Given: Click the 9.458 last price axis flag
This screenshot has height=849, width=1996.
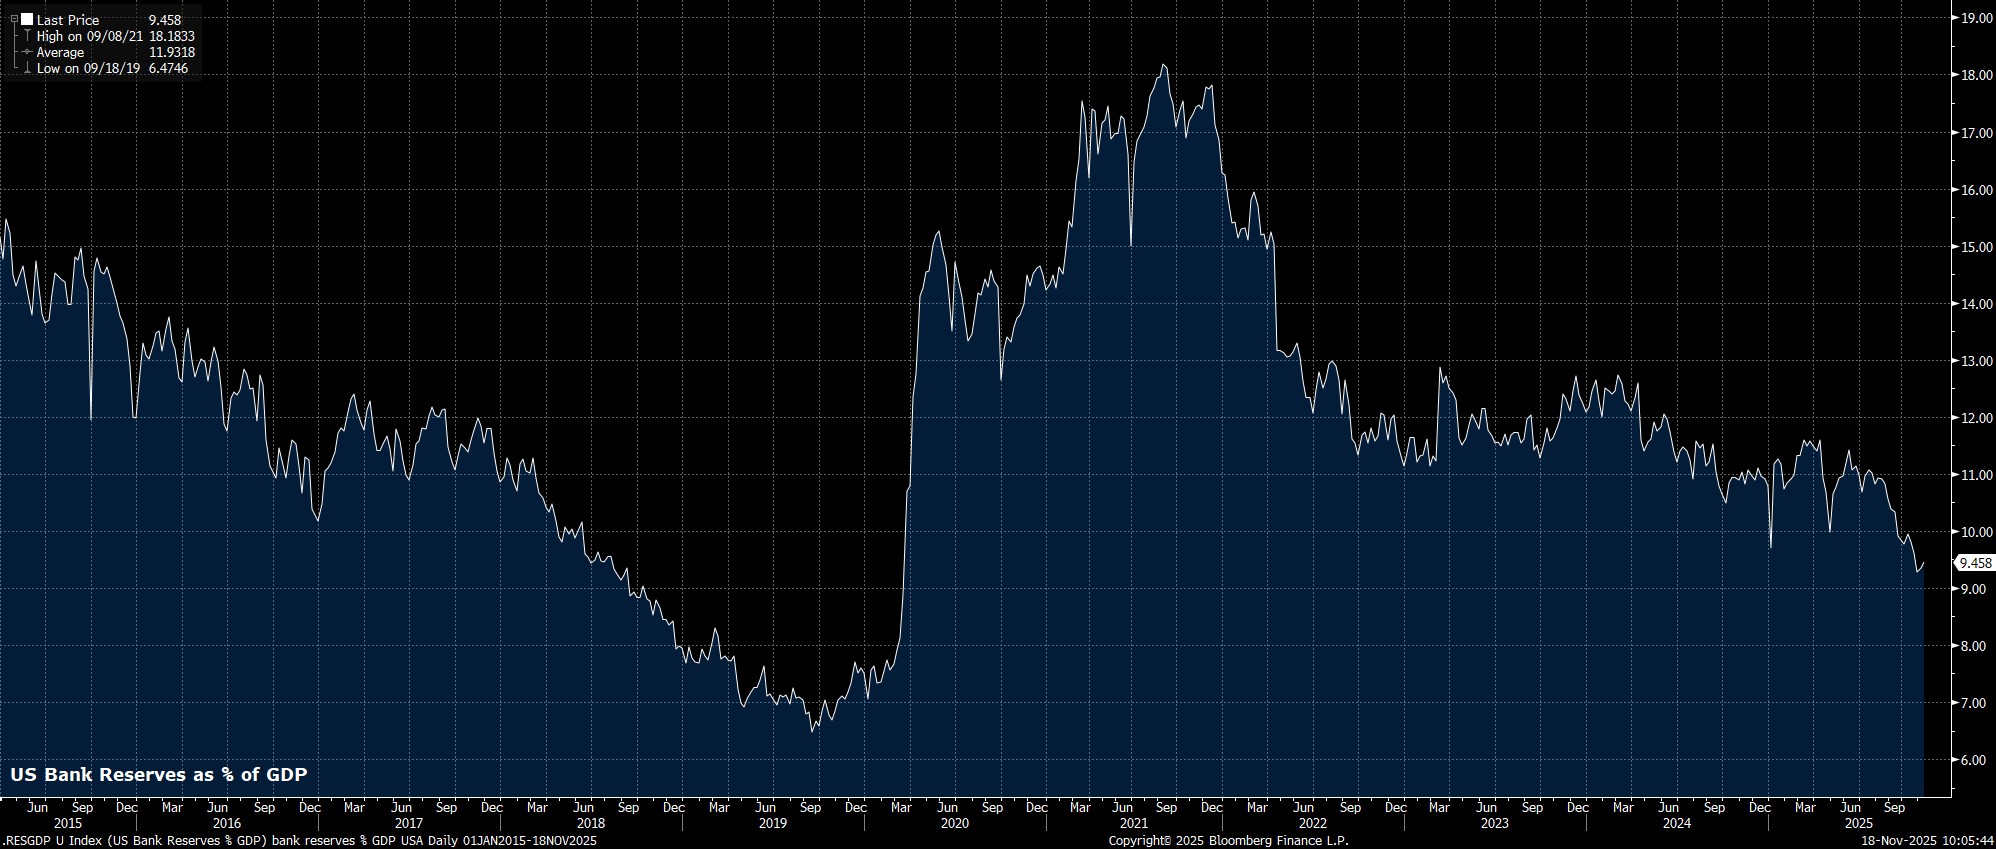Looking at the screenshot, I should (x=1975, y=563).
